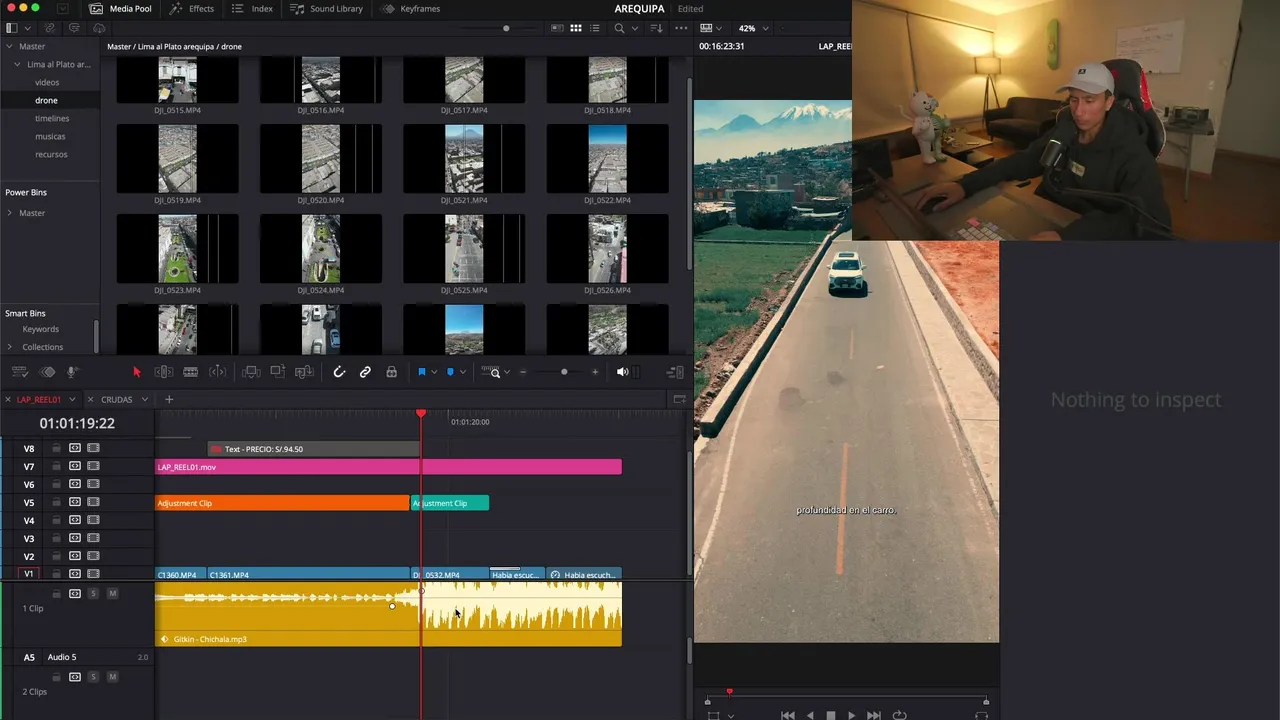The image size is (1280, 720).
Task: Open the Effects panel tab
Action: click(192, 9)
